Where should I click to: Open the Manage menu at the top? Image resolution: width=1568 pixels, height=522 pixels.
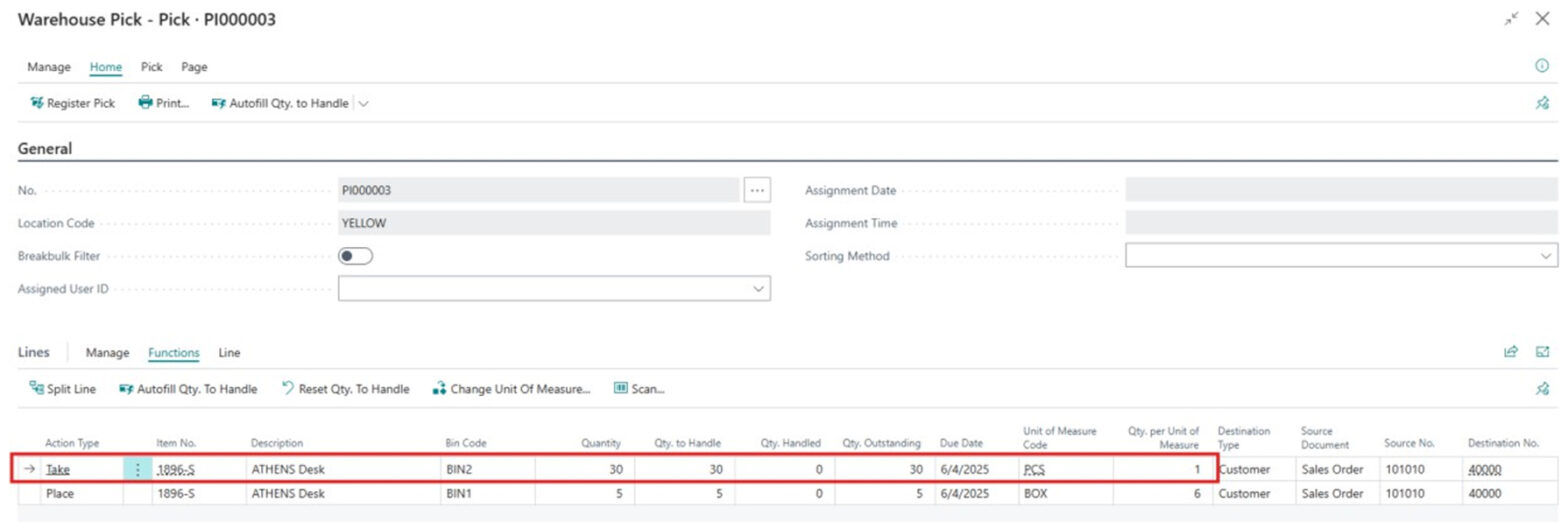(x=49, y=67)
